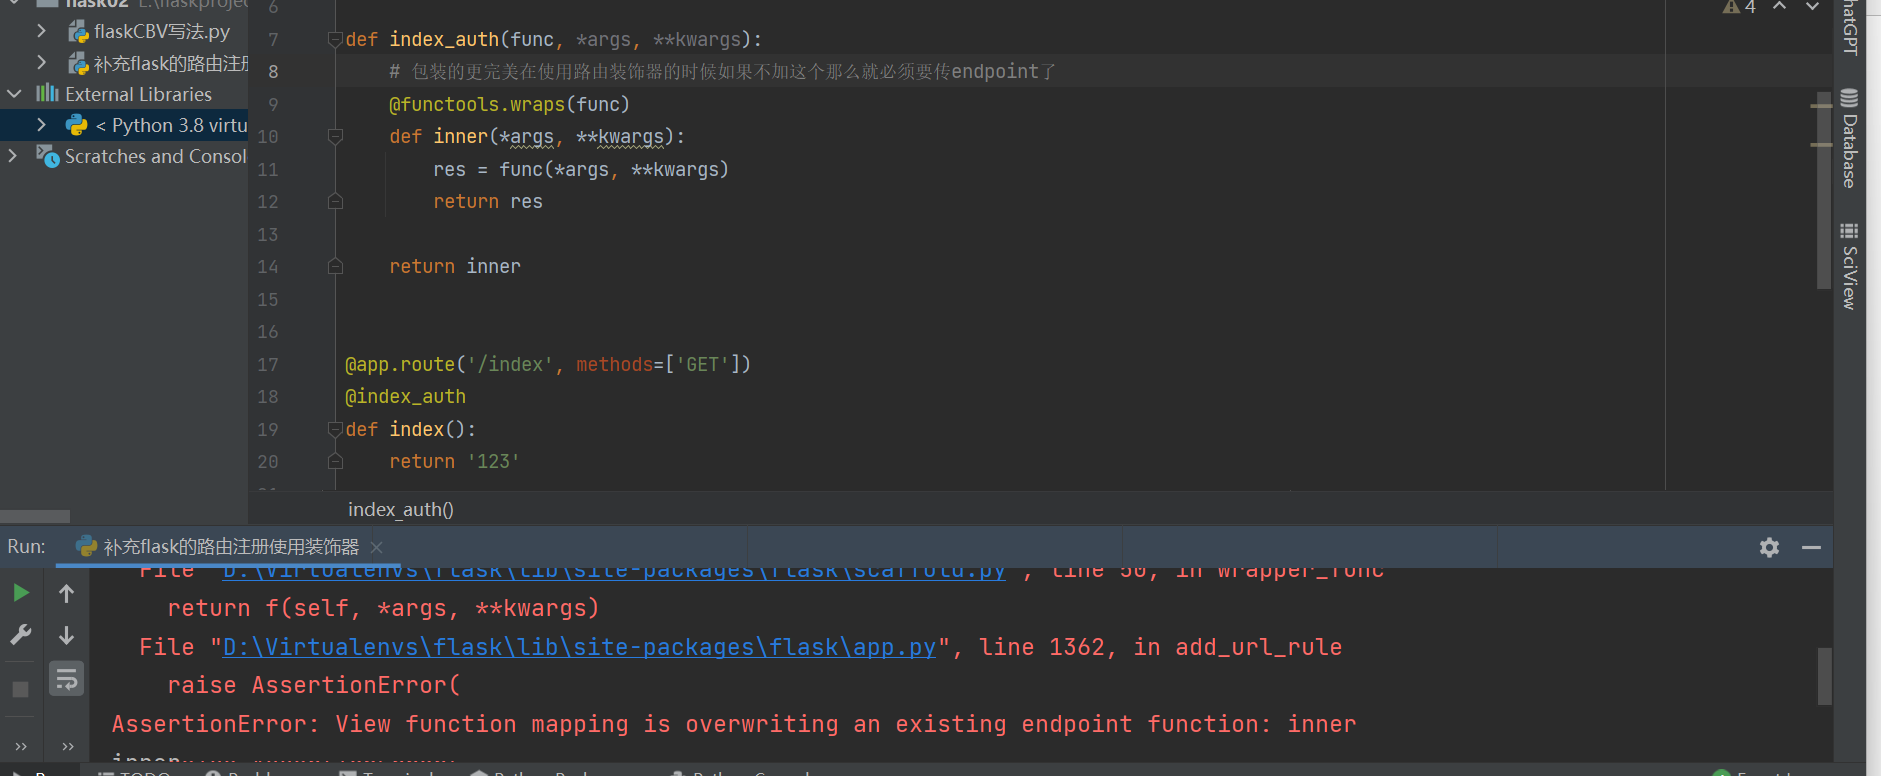
Task: Show more run actions under Stop icon
Action: click(x=21, y=746)
